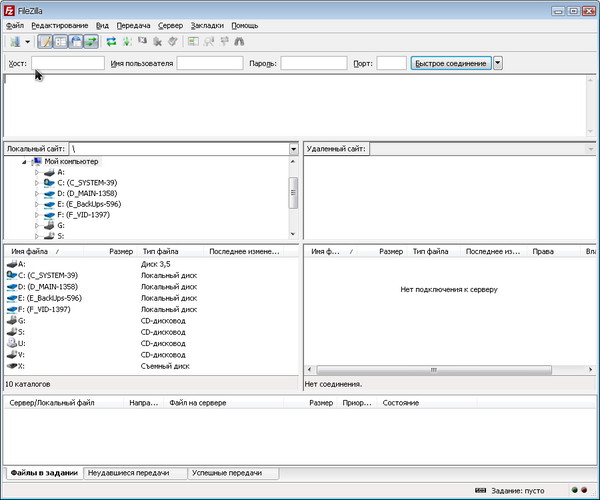Open the Локальный сайт path dropdown
Image resolution: width=600 pixels, height=500 pixels.
[x=293, y=149]
